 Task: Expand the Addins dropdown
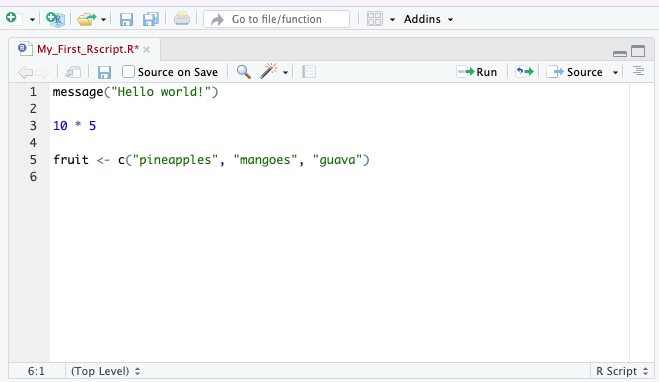(x=428, y=19)
